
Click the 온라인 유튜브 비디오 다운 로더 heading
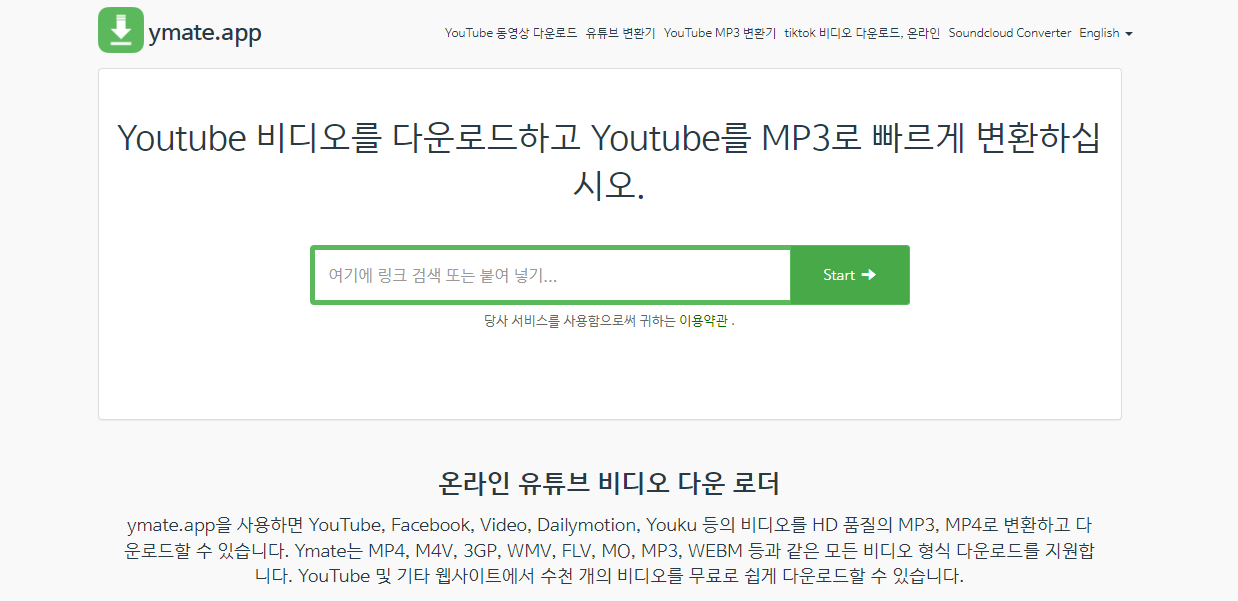[x=609, y=484]
